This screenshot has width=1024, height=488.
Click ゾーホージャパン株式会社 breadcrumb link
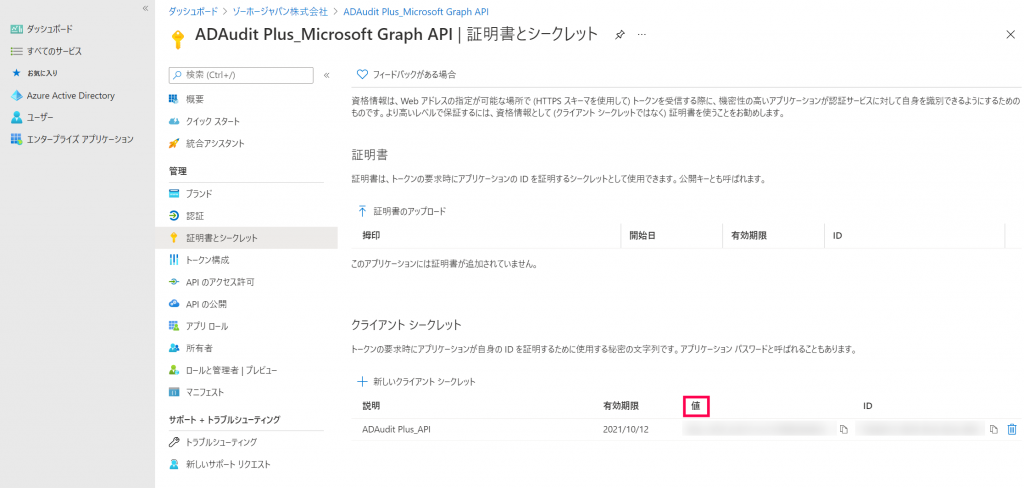tap(279, 11)
